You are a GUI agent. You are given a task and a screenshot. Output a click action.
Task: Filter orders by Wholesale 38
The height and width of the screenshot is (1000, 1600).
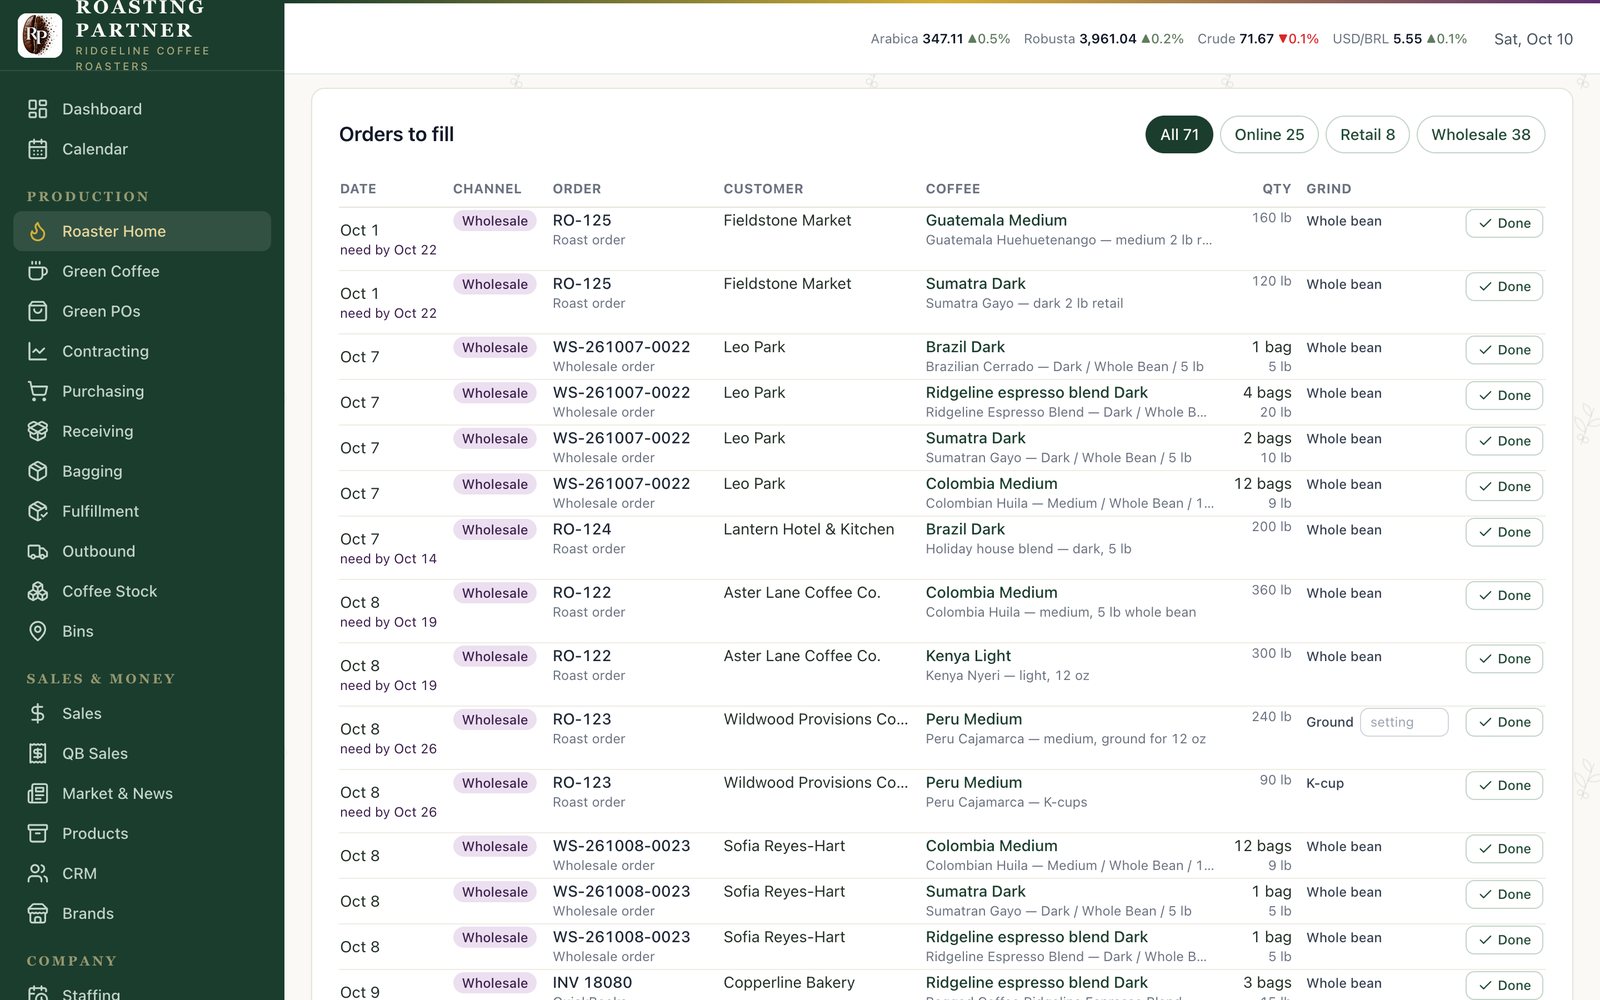click(x=1480, y=135)
